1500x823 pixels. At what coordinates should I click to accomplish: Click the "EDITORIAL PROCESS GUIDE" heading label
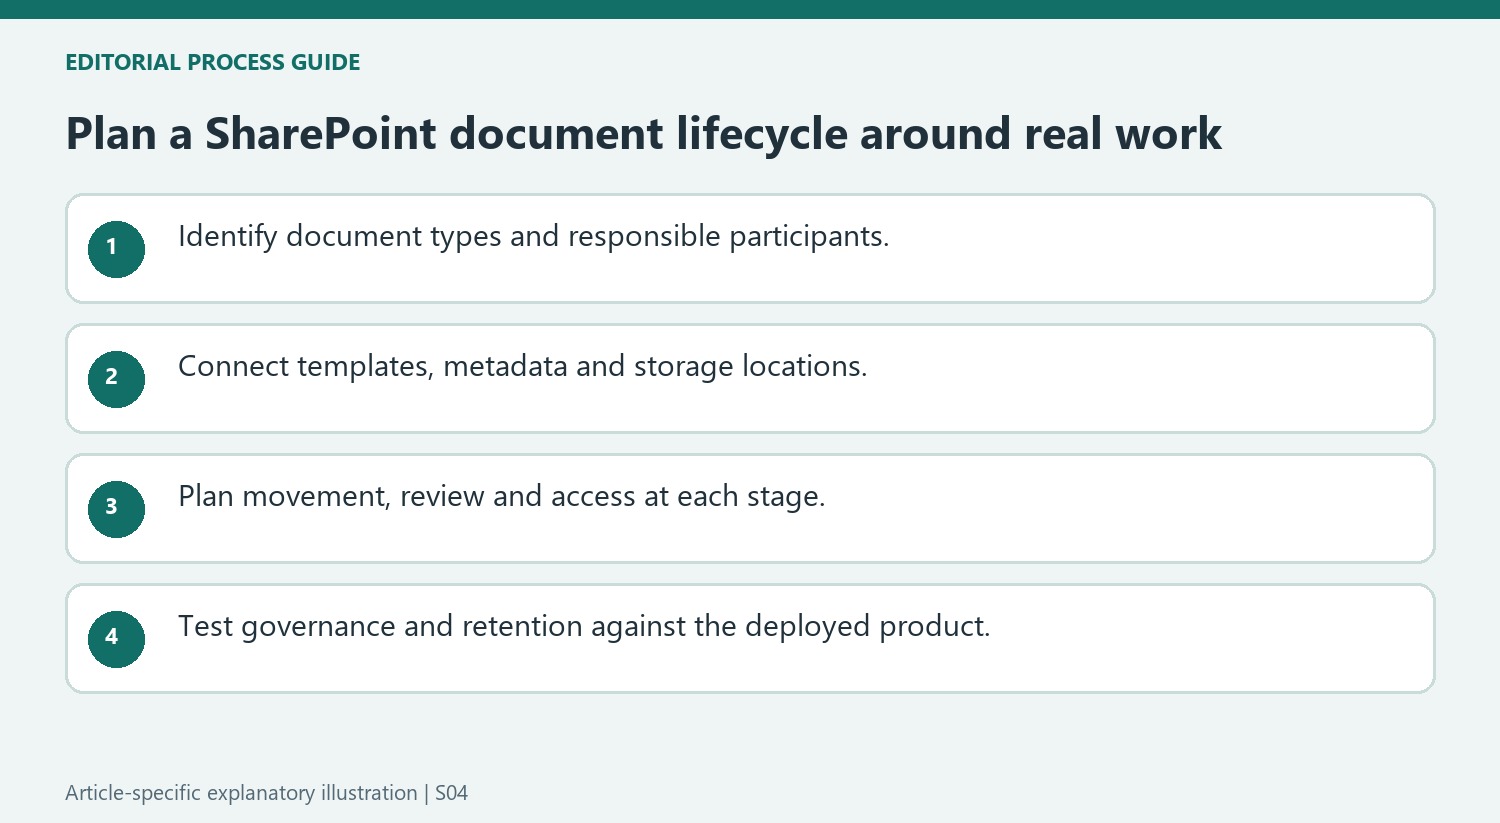[x=213, y=62]
